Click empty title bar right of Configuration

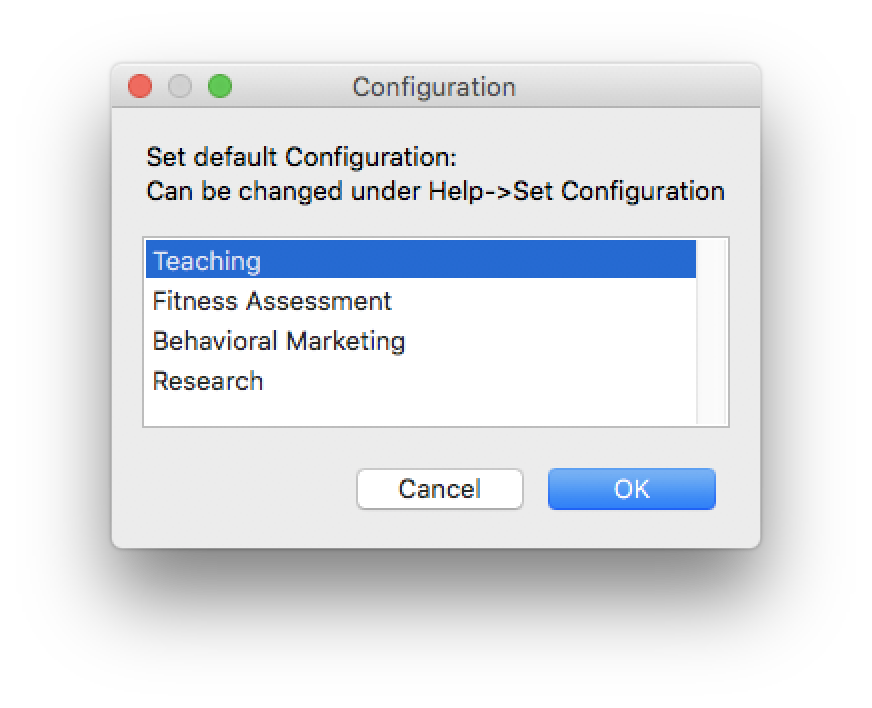pyautogui.click(x=640, y=87)
